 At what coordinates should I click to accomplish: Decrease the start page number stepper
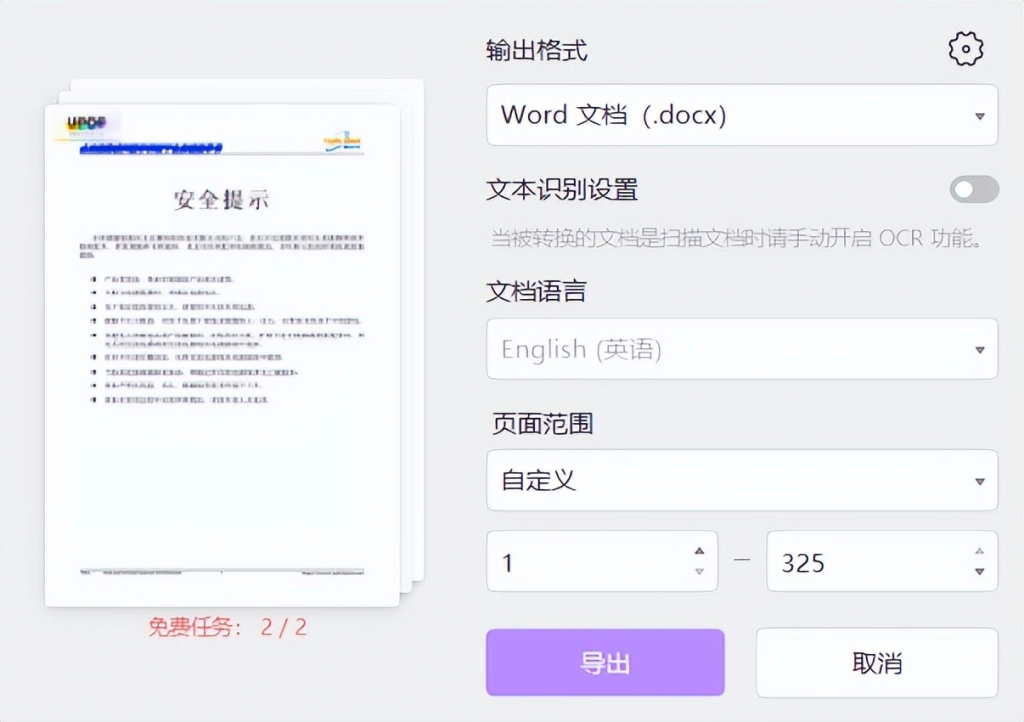point(699,572)
